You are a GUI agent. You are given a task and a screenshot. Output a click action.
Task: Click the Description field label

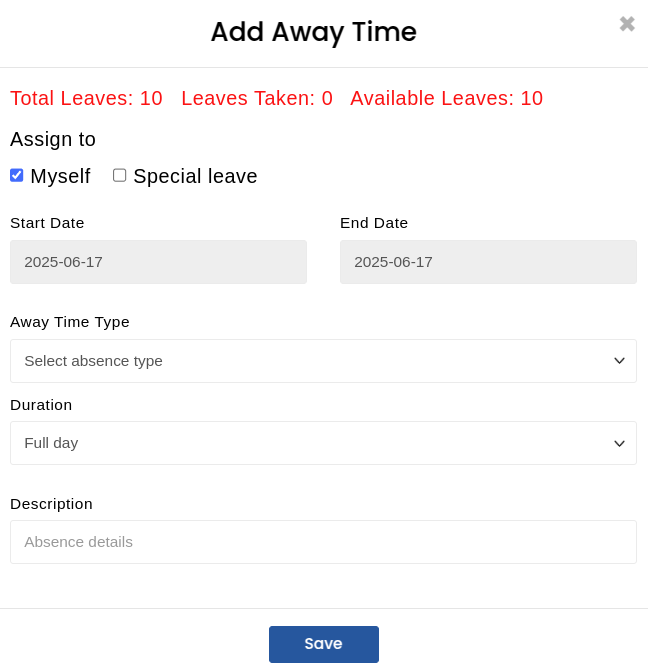point(51,504)
